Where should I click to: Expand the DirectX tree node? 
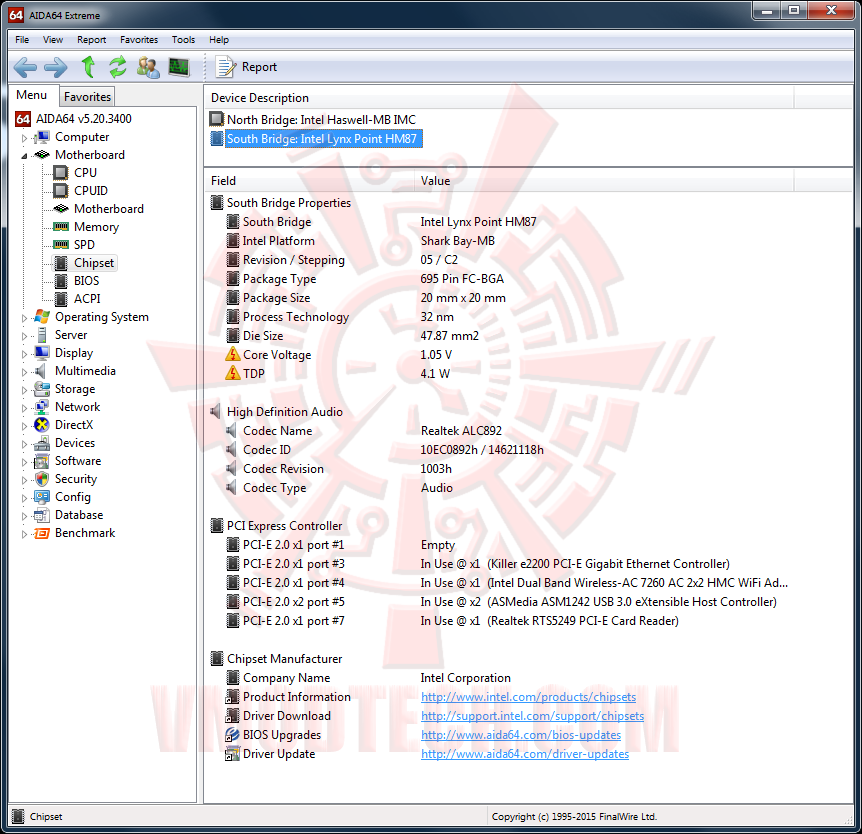[24, 426]
